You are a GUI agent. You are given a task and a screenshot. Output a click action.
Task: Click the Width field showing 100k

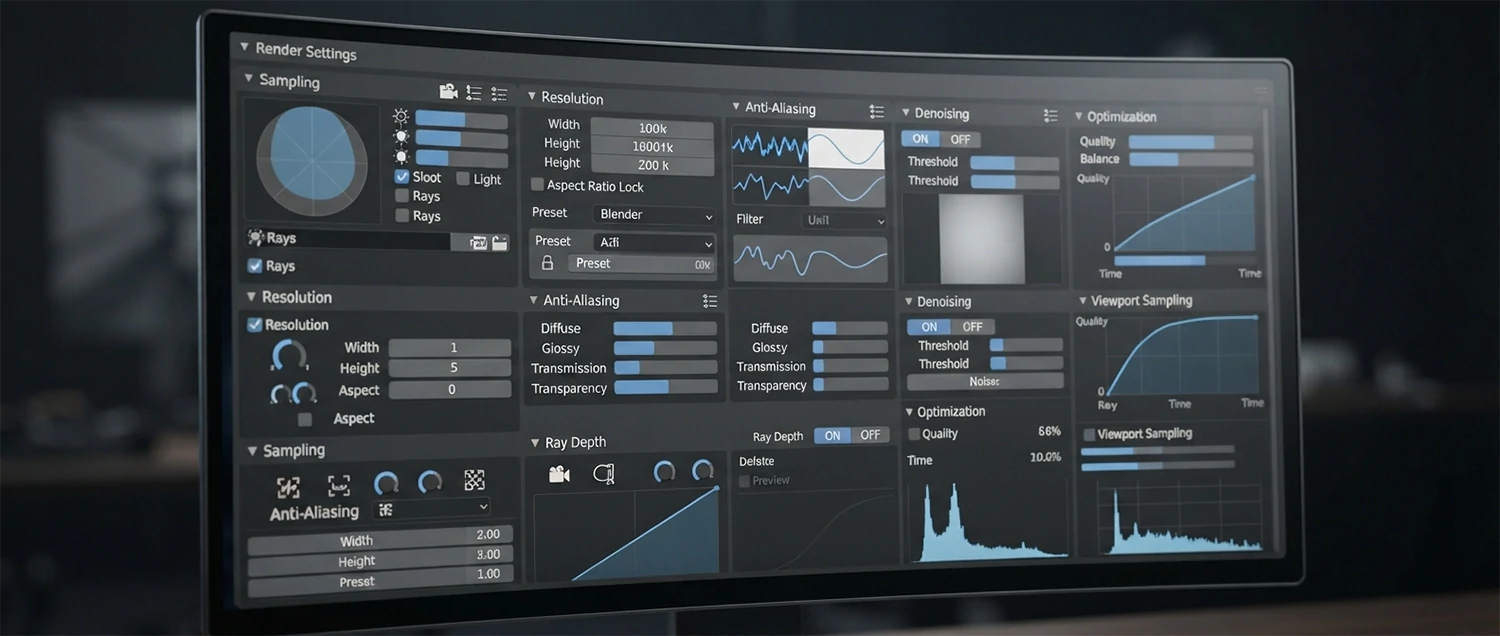[x=652, y=128]
